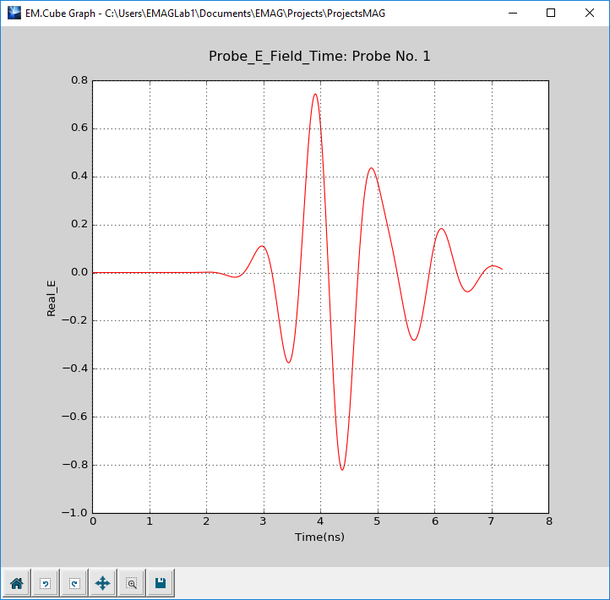Viewport: 610px width, 600px height.
Task: Click the window title bar text
Action: 205,13
